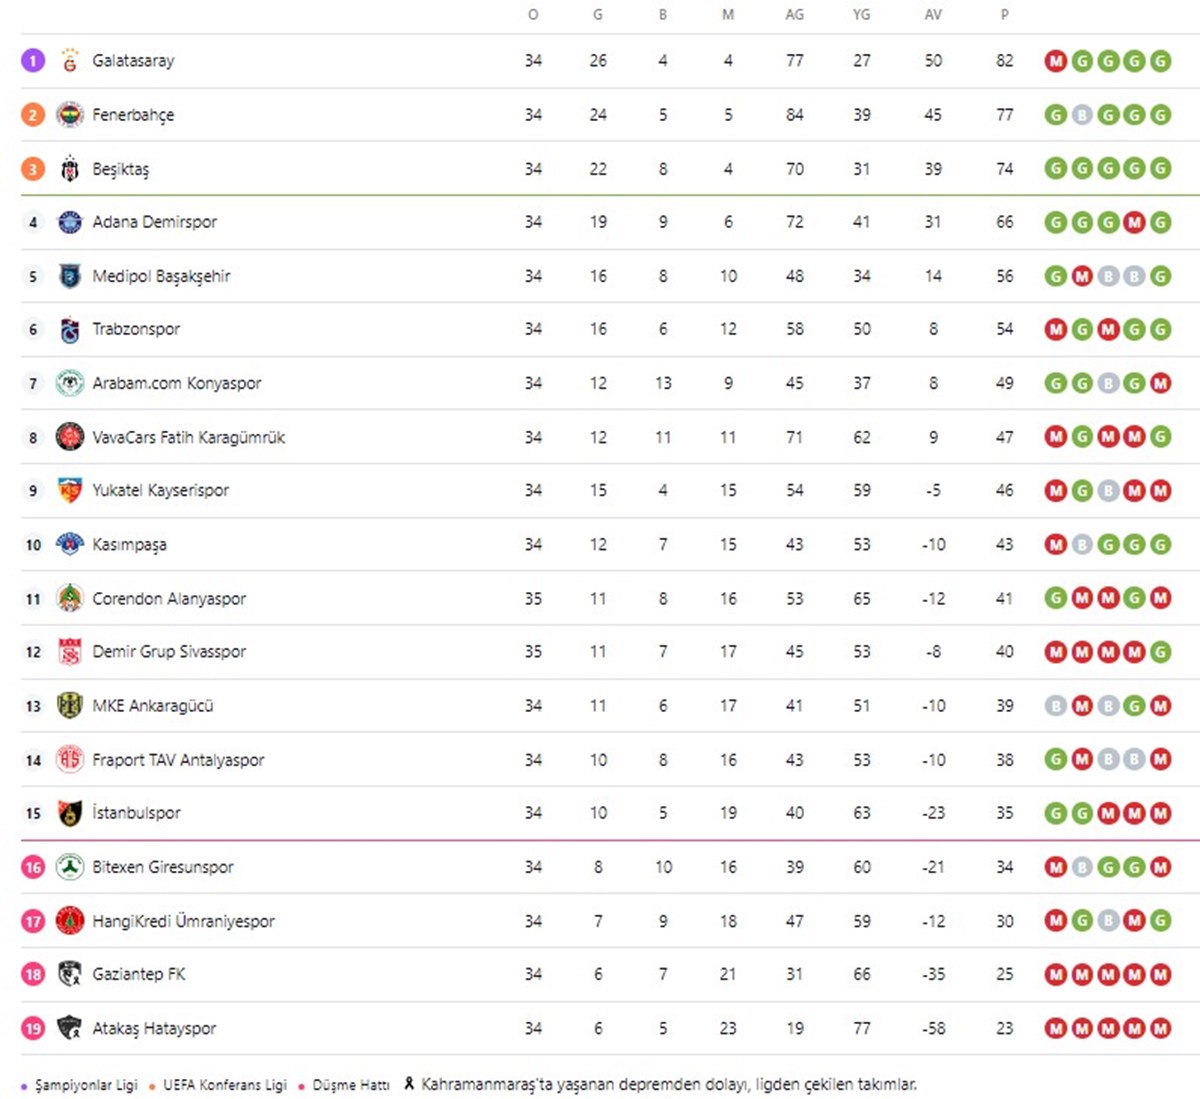Sort by the AG goals column header
Image resolution: width=1200 pixels, height=1099 pixels.
(795, 15)
